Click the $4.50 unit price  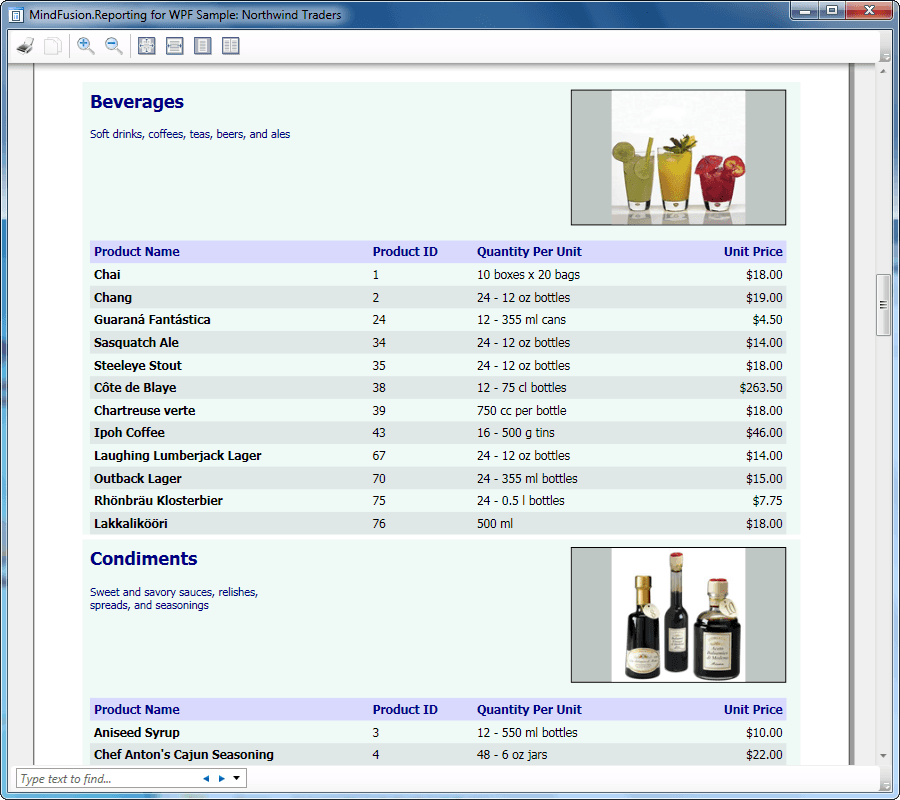coord(767,320)
